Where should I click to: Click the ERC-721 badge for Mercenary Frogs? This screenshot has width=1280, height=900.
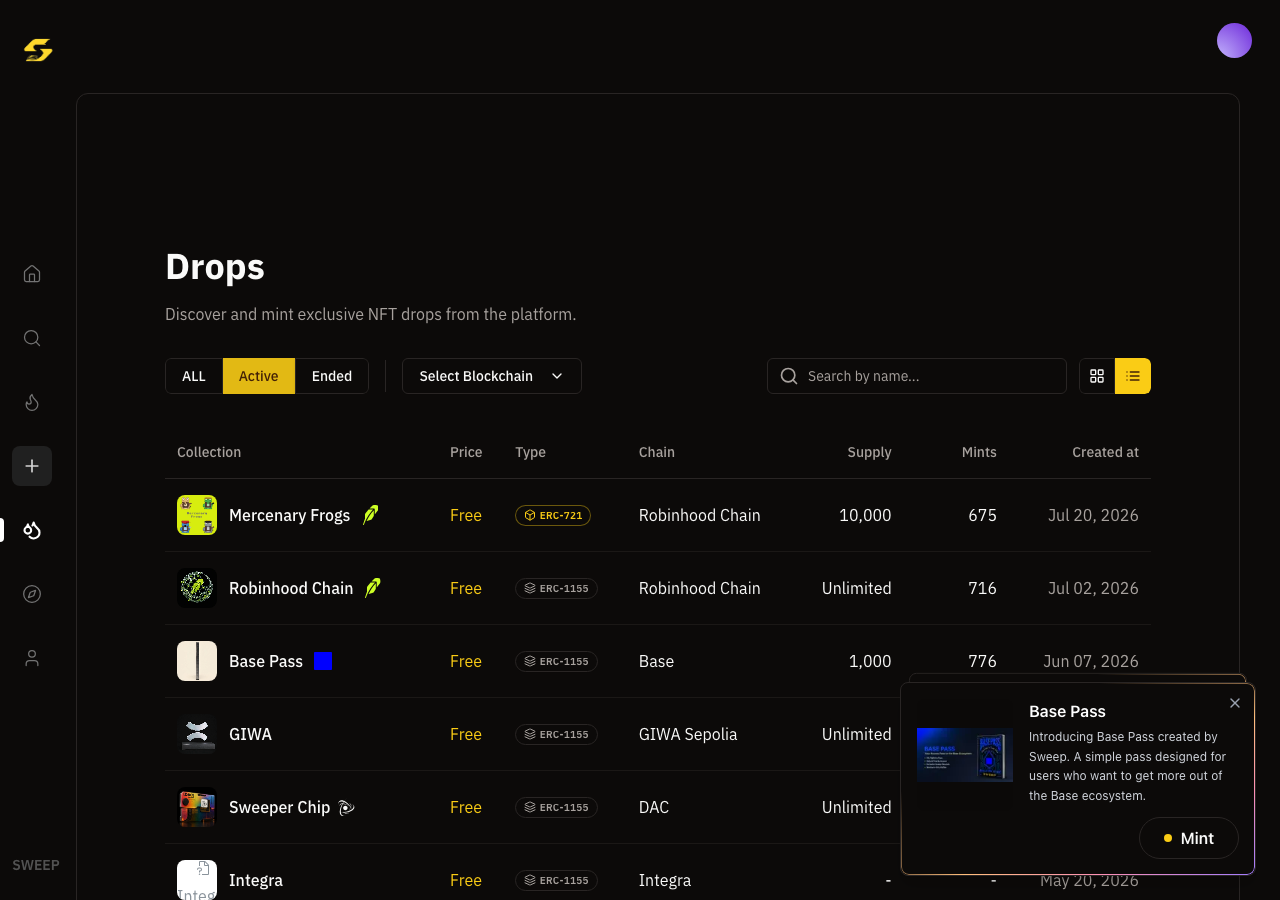(553, 515)
